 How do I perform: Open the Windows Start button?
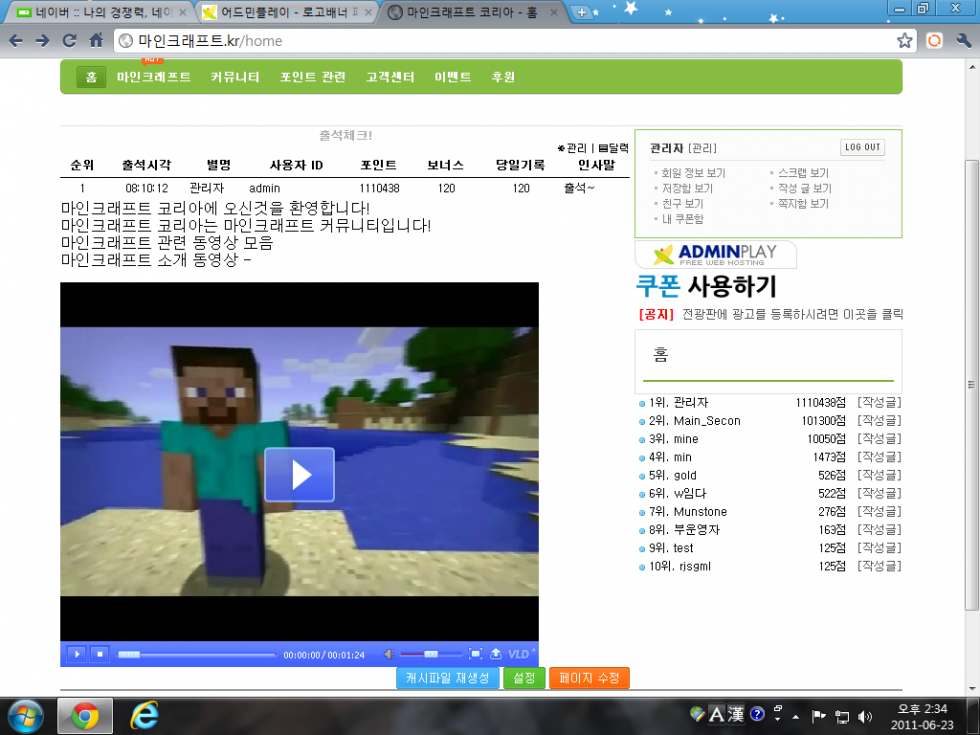point(25,716)
